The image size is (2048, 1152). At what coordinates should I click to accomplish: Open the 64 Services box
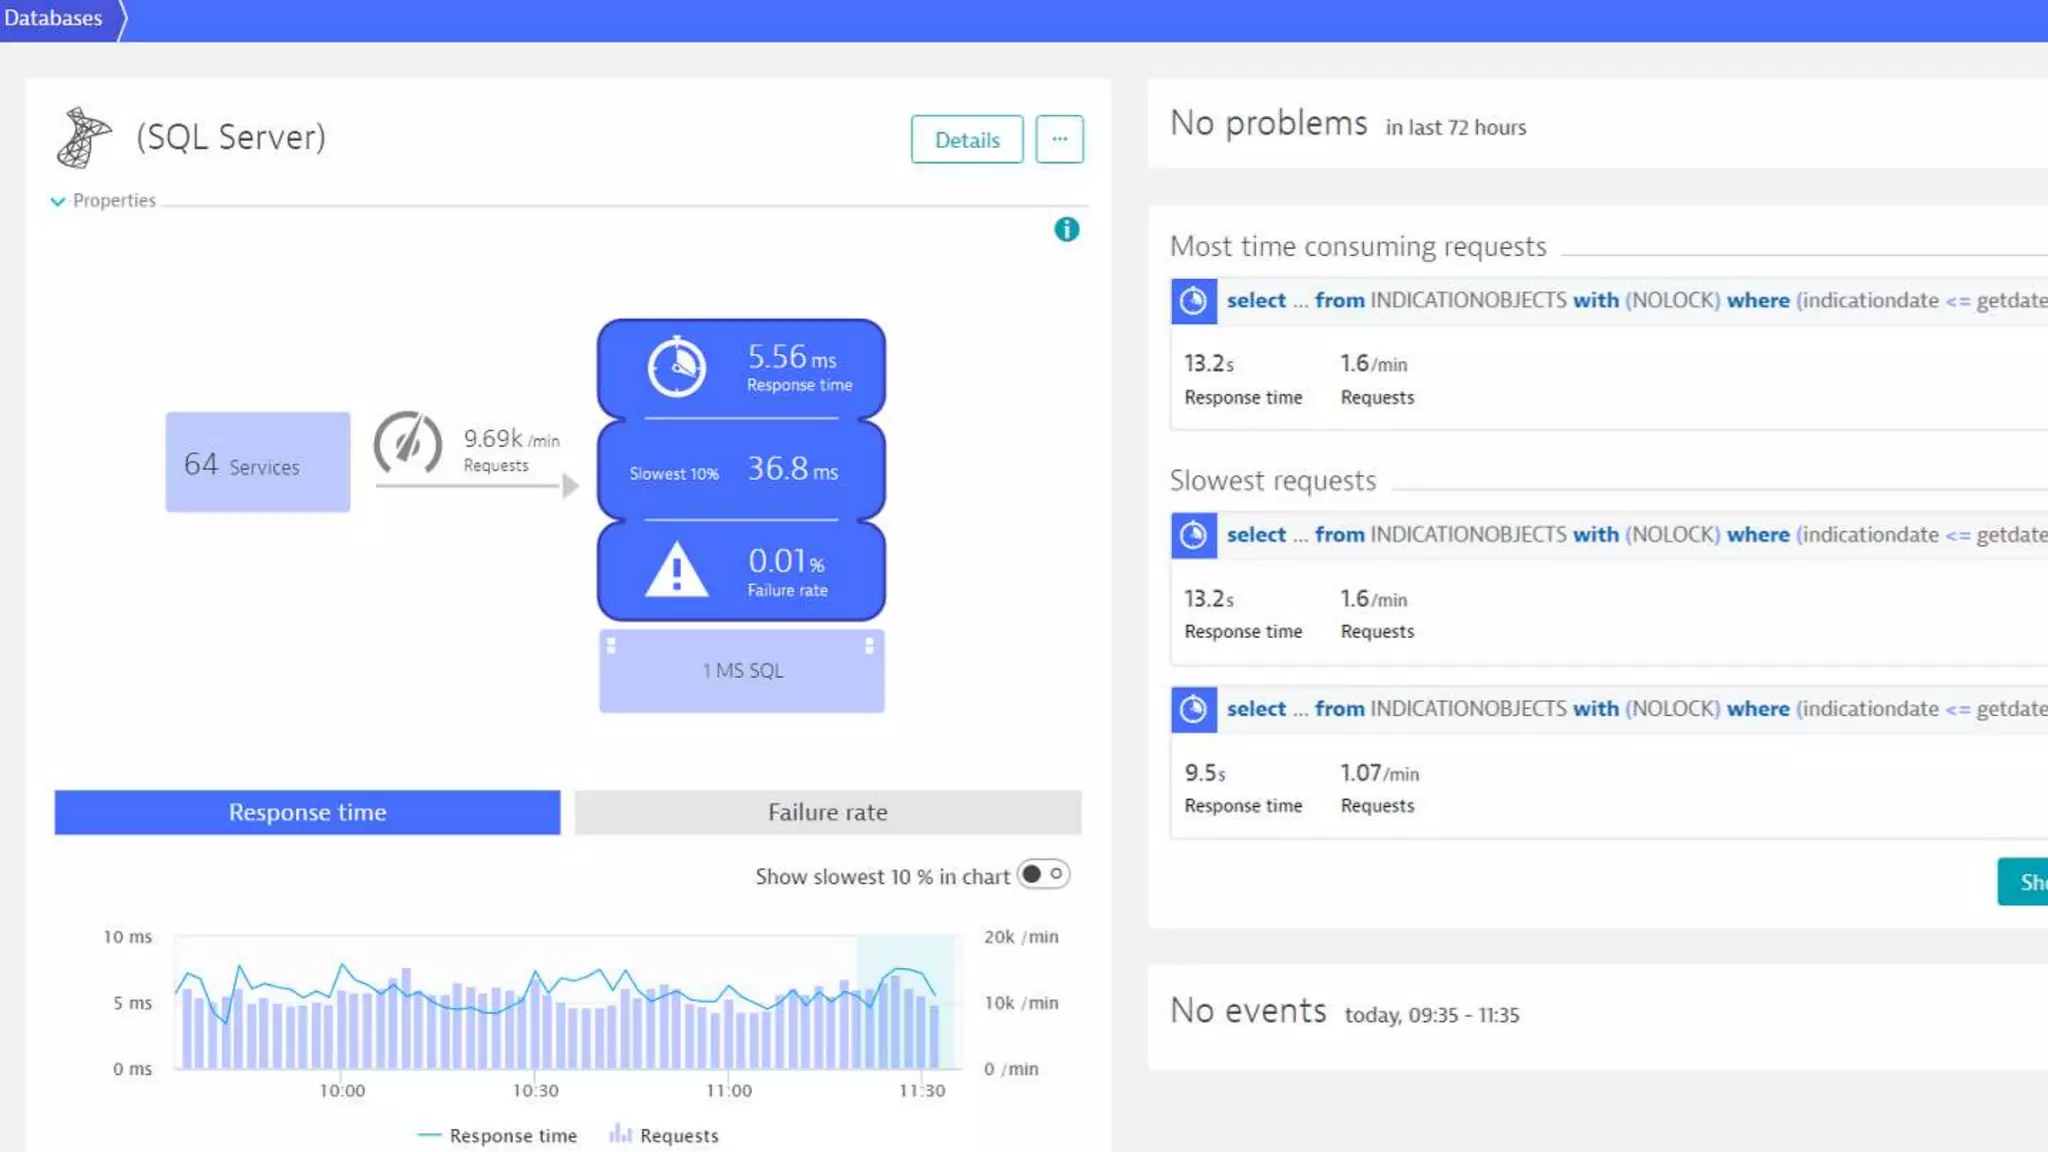pyautogui.click(x=258, y=462)
